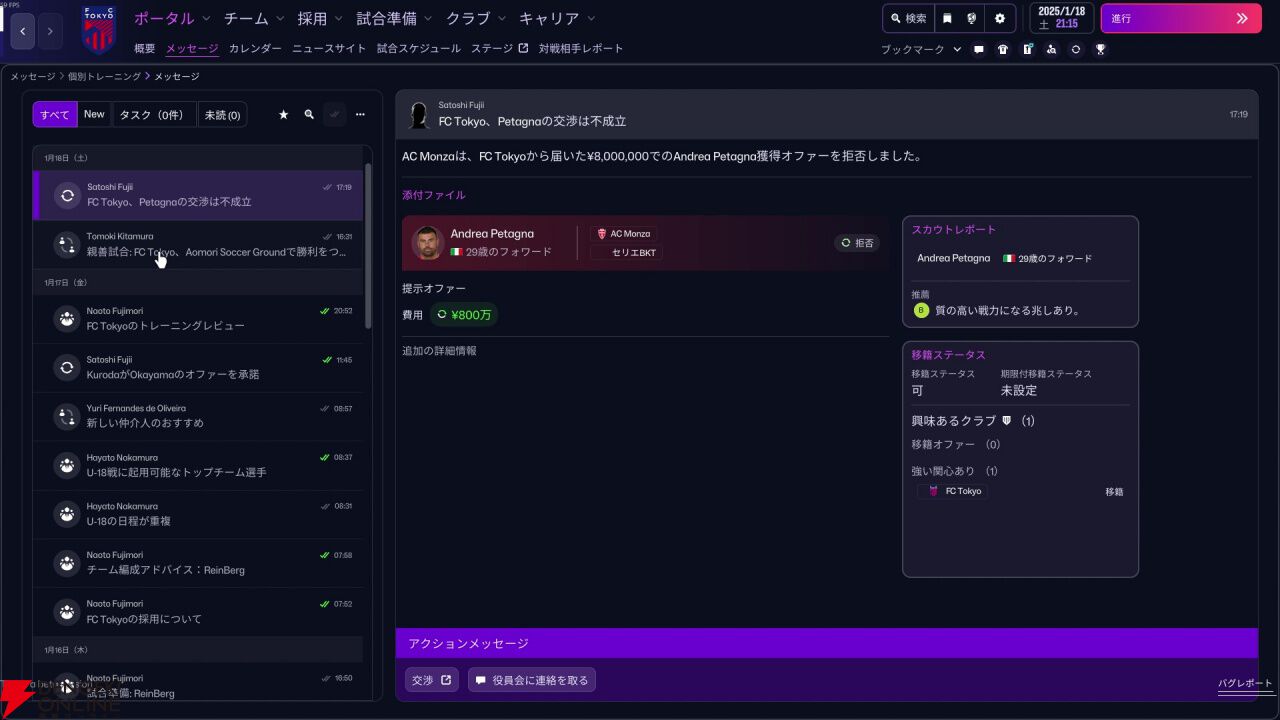Select the star favorites filter icon

pos(283,115)
